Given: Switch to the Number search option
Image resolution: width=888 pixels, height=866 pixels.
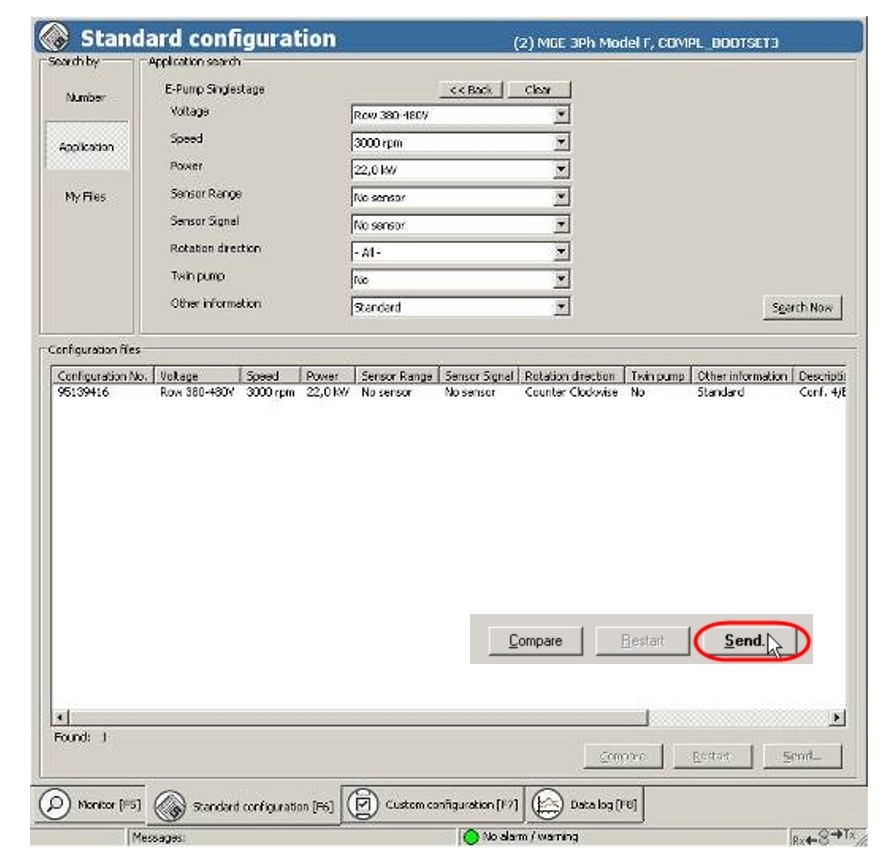Looking at the screenshot, I should coord(85,98).
